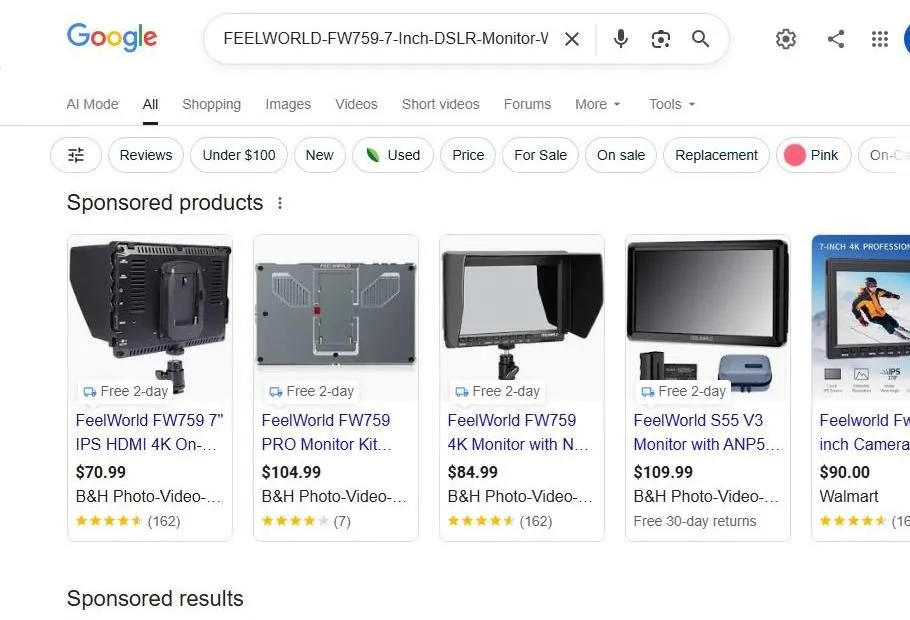910x620 pixels.
Task: Select the Pink color filter chip
Action: (814, 155)
